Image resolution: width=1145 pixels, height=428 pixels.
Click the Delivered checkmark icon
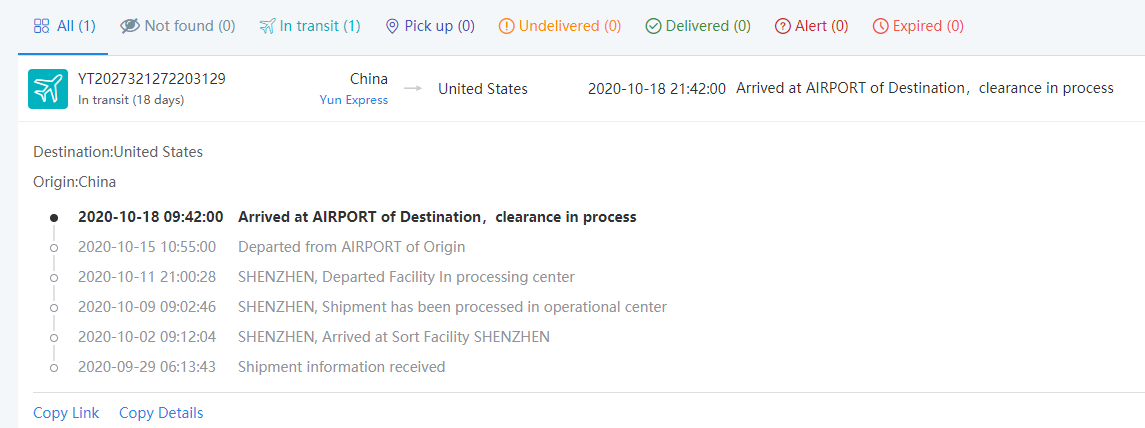[653, 26]
